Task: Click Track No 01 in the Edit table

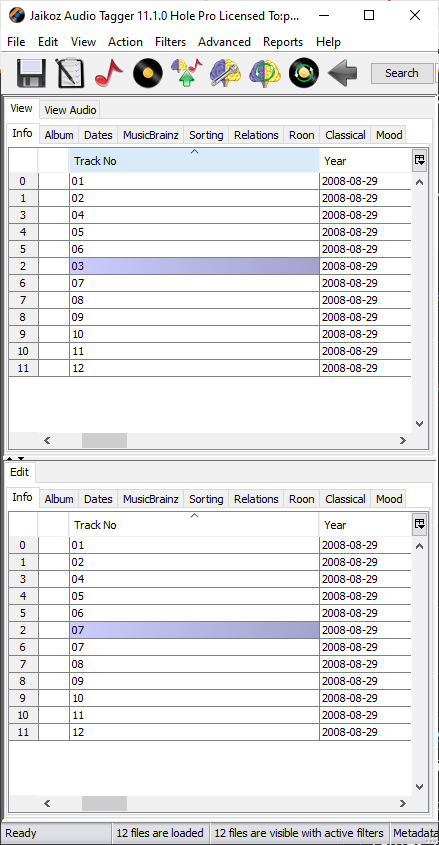Action: pyautogui.click(x=194, y=545)
